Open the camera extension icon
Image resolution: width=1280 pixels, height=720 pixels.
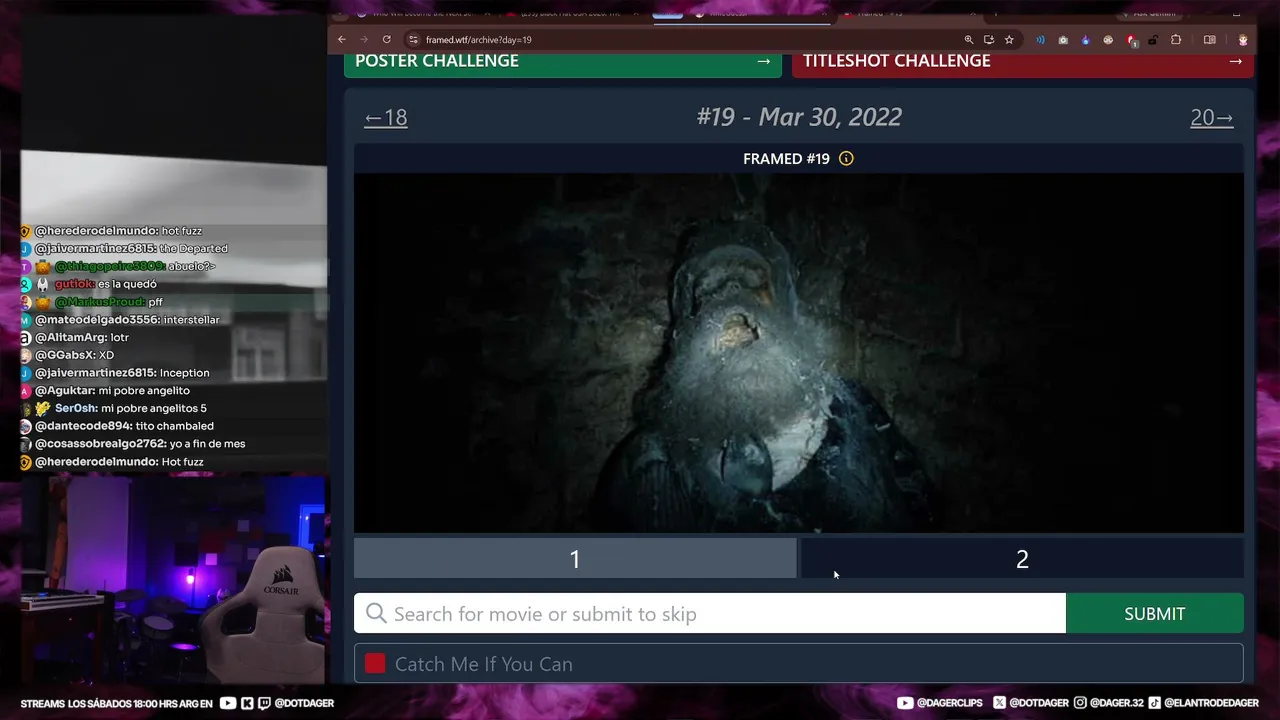point(1063,40)
